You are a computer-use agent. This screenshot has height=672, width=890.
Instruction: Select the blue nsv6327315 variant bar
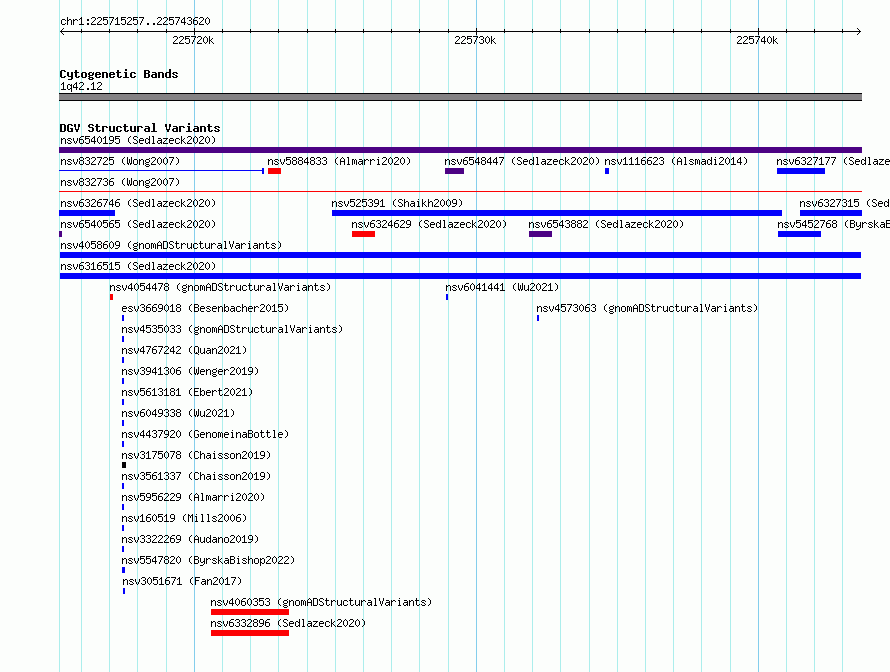click(831, 213)
